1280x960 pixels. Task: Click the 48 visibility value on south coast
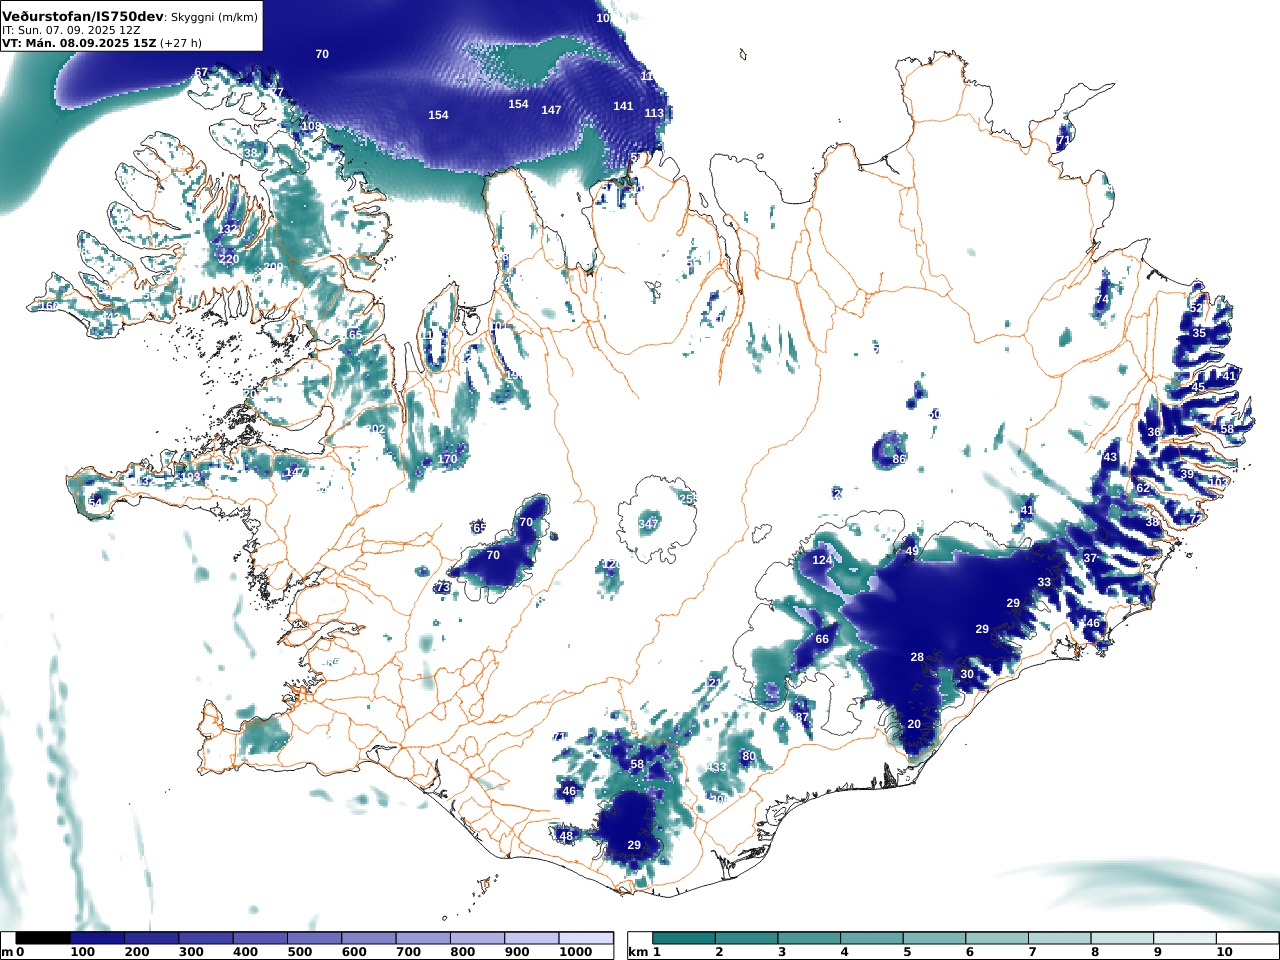tap(566, 836)
